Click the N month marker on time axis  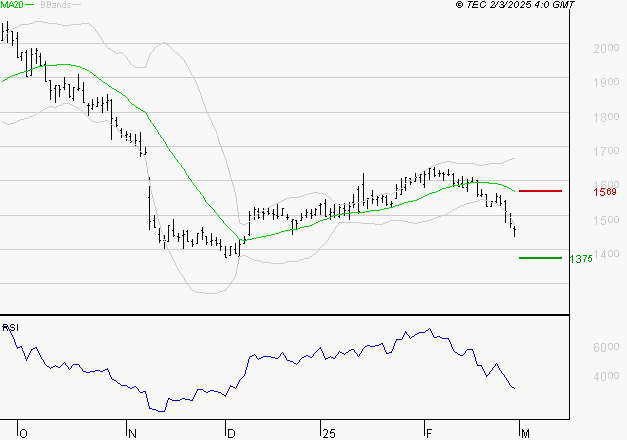(x=132, y=434)
